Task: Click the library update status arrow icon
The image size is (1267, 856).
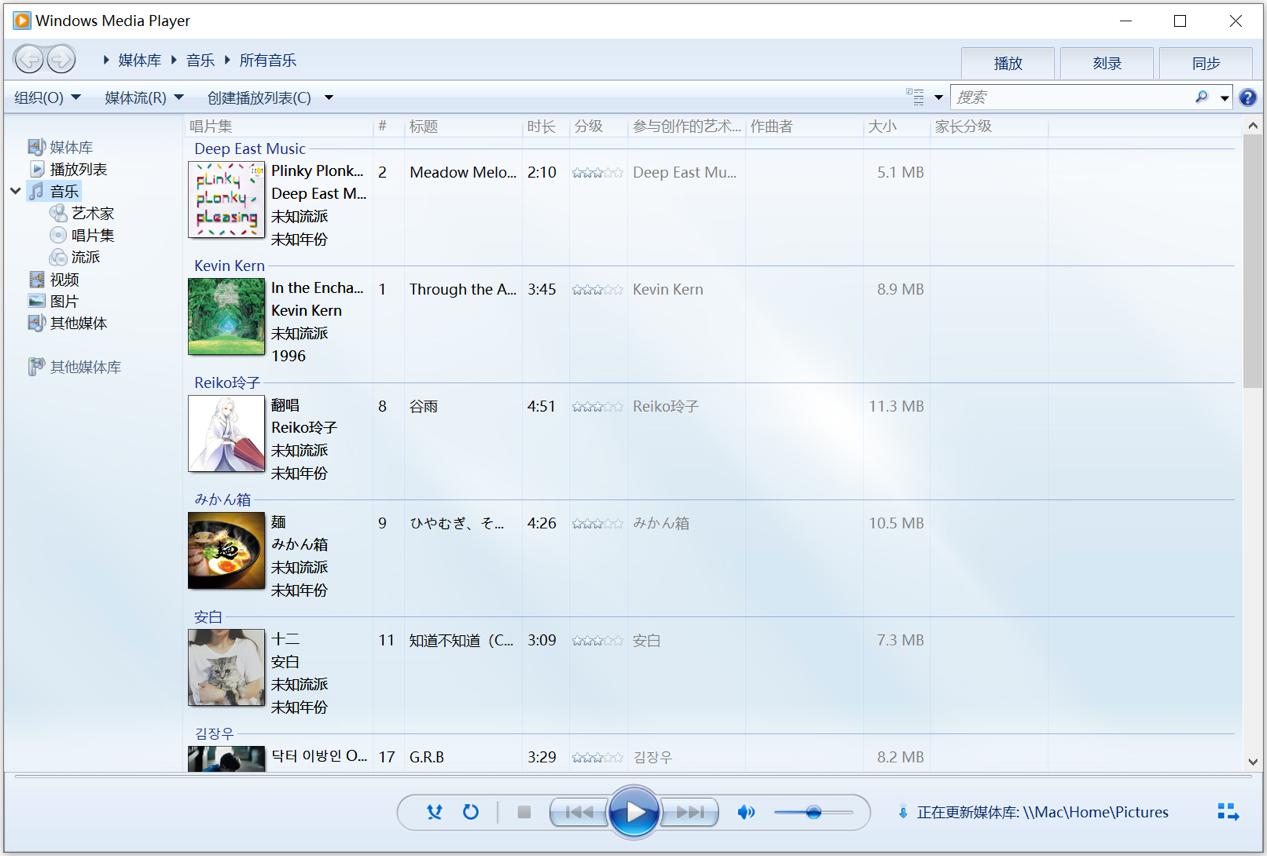Action: (903, 812)
